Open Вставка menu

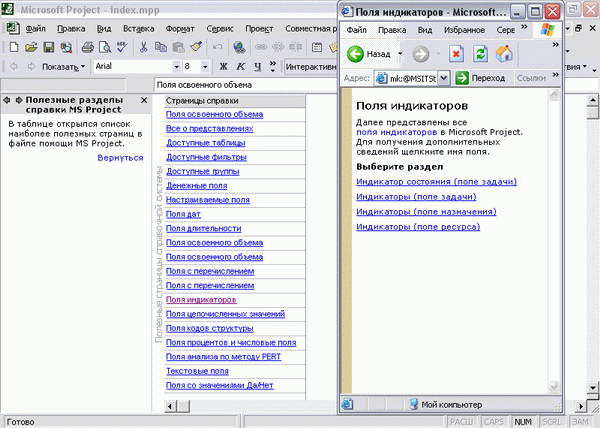[x=139, y=29]
